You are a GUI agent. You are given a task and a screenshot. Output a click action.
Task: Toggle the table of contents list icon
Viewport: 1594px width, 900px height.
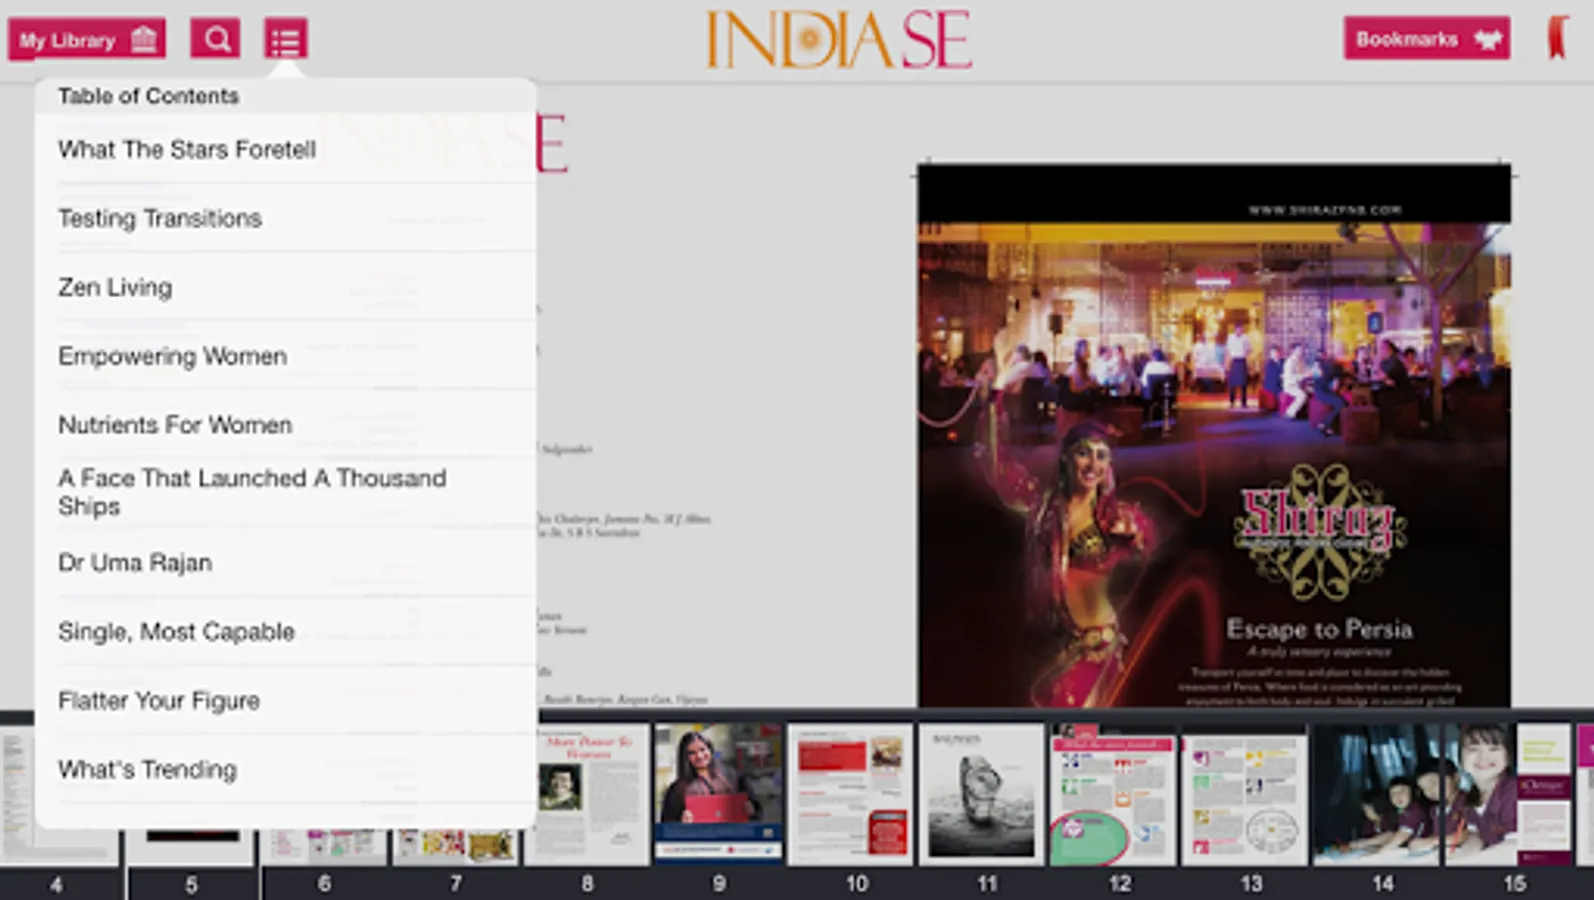point(285,40)
